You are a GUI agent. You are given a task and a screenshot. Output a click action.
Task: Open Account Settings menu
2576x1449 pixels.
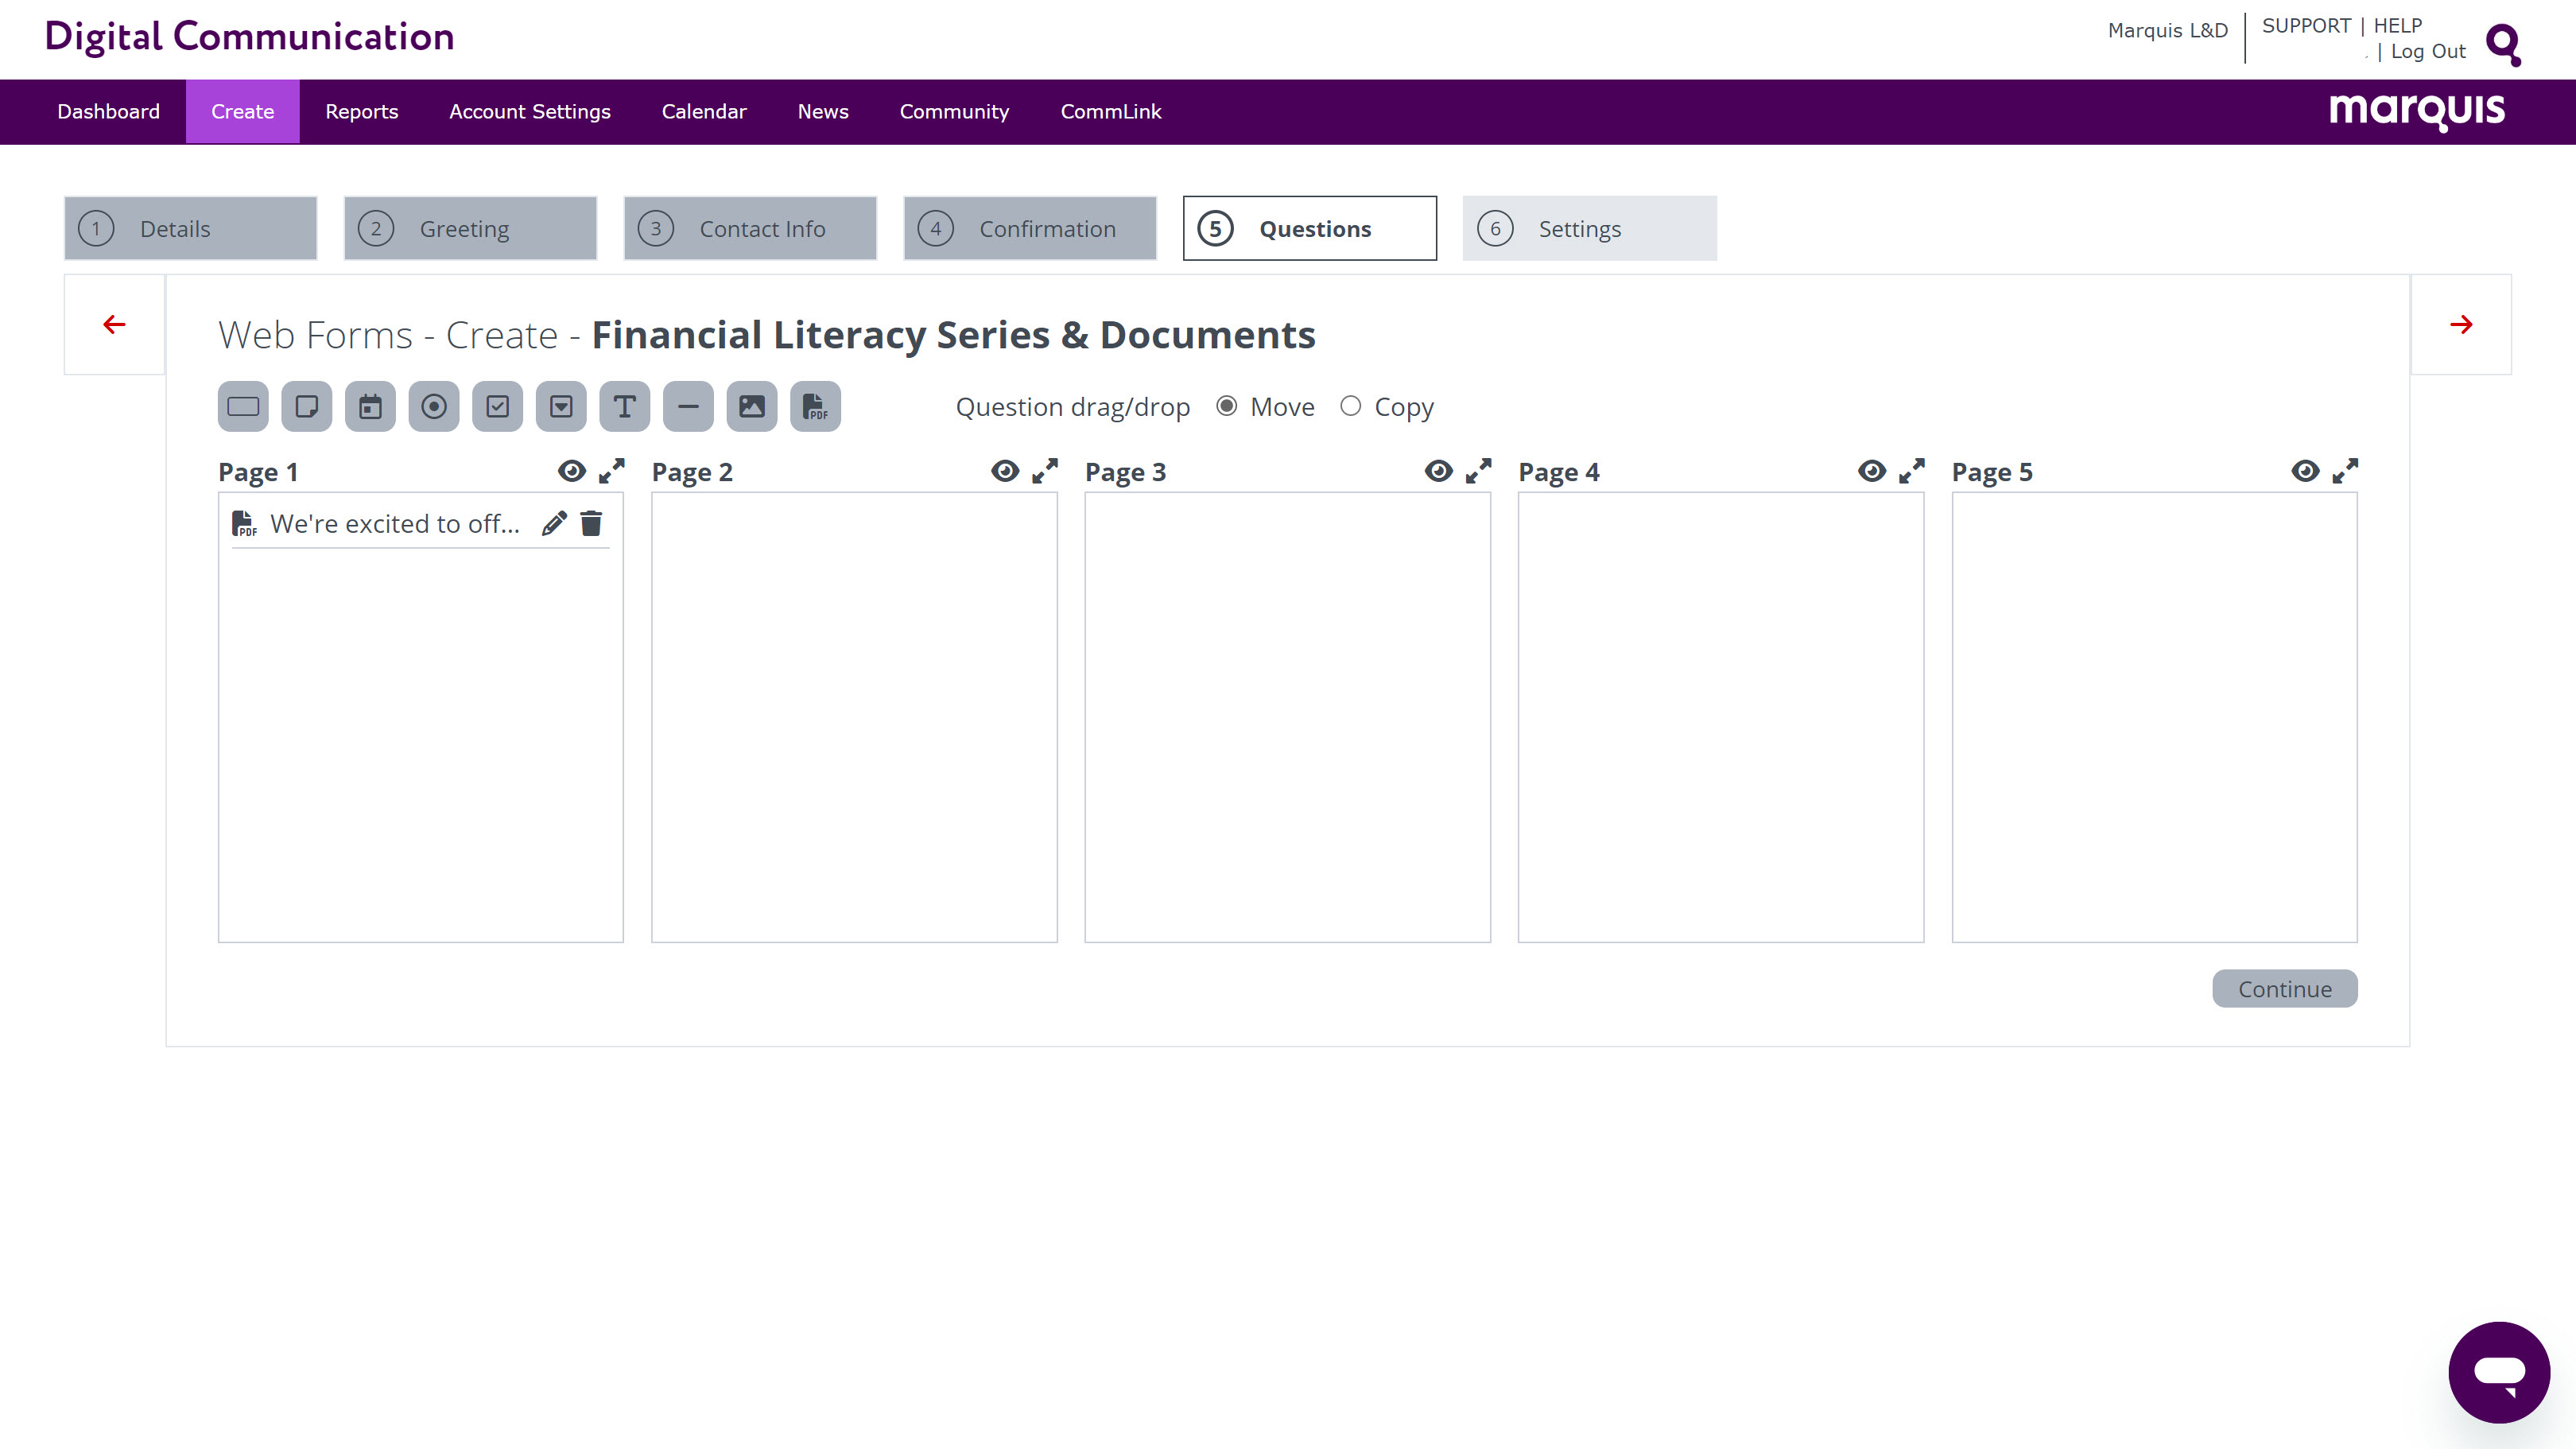[x=530, y=112]
